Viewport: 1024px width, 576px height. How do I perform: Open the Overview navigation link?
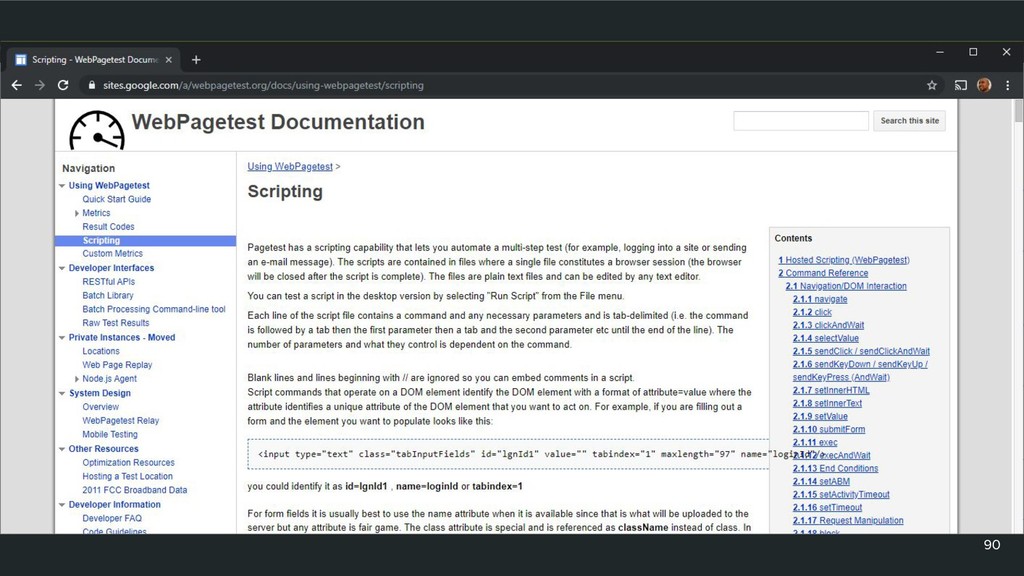pyautogui.click(x=101, y=407)
